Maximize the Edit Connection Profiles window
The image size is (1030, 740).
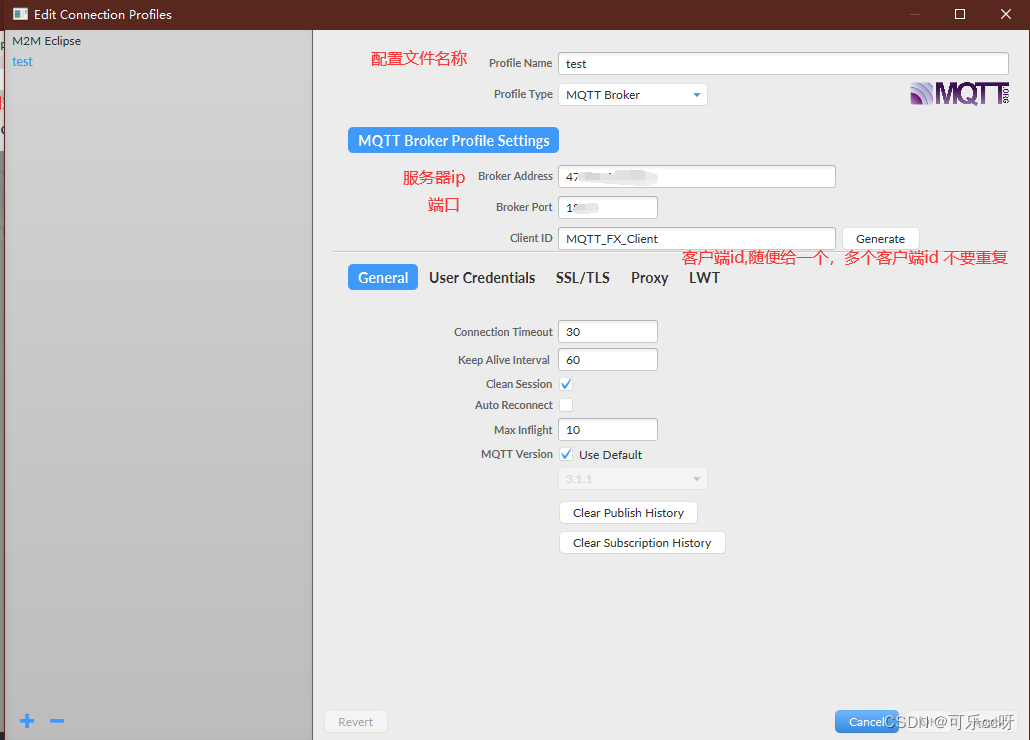pos(960,14)
